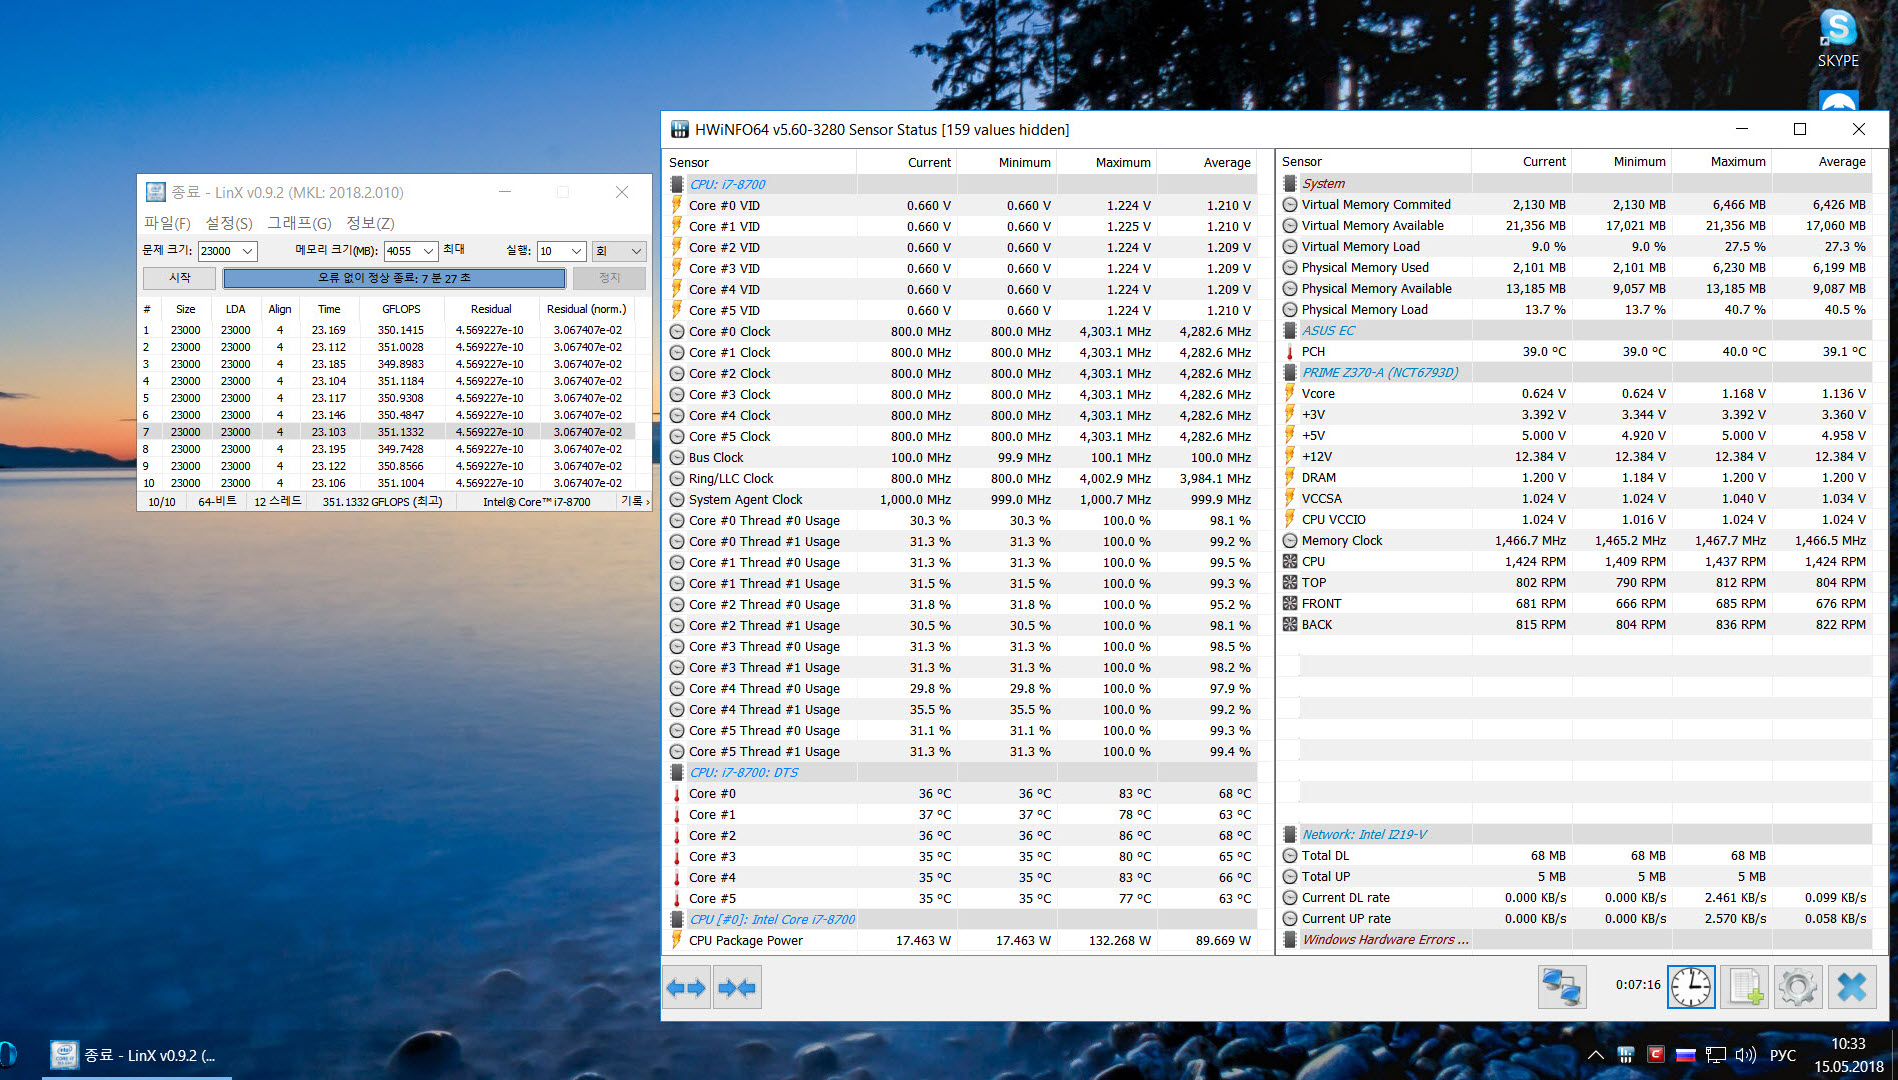The image size is (1898, 1080).
Task: Click the Skype desktop shortcut icon
Action: (x=1838, y=38)
